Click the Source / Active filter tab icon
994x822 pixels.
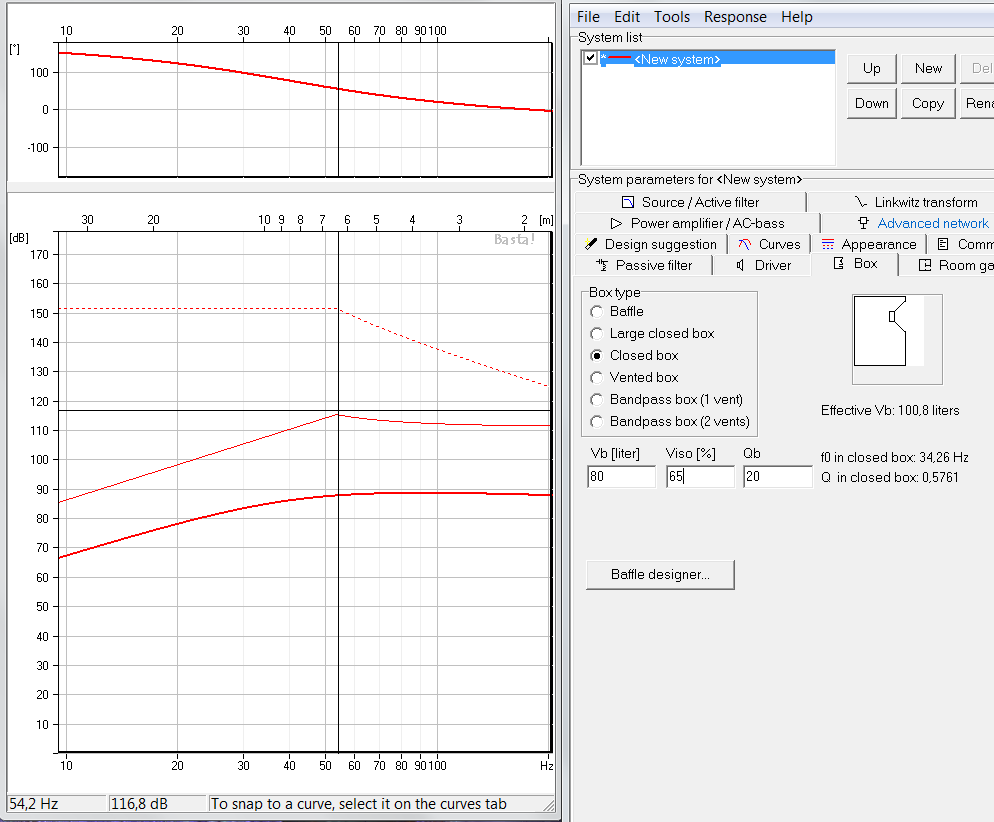628,202
